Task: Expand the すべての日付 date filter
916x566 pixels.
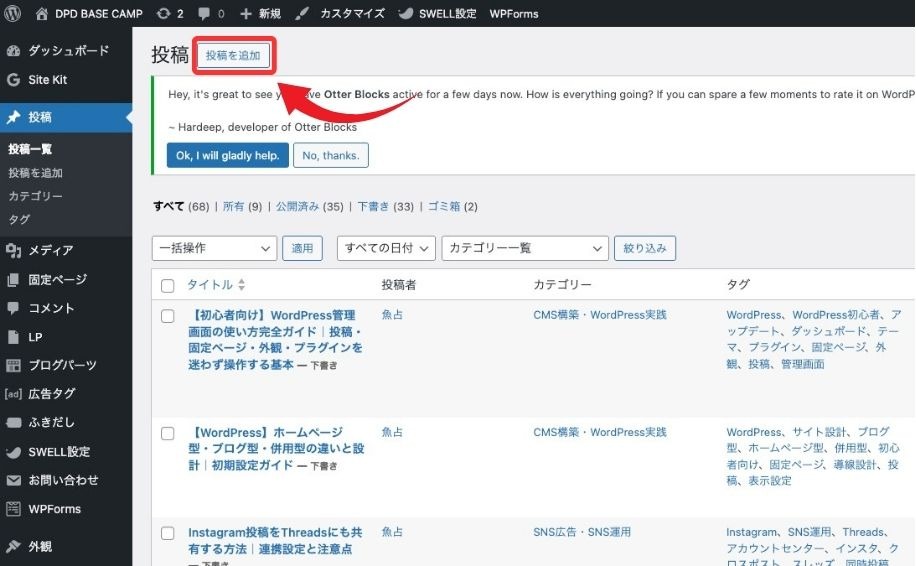Action: [386, 248]
